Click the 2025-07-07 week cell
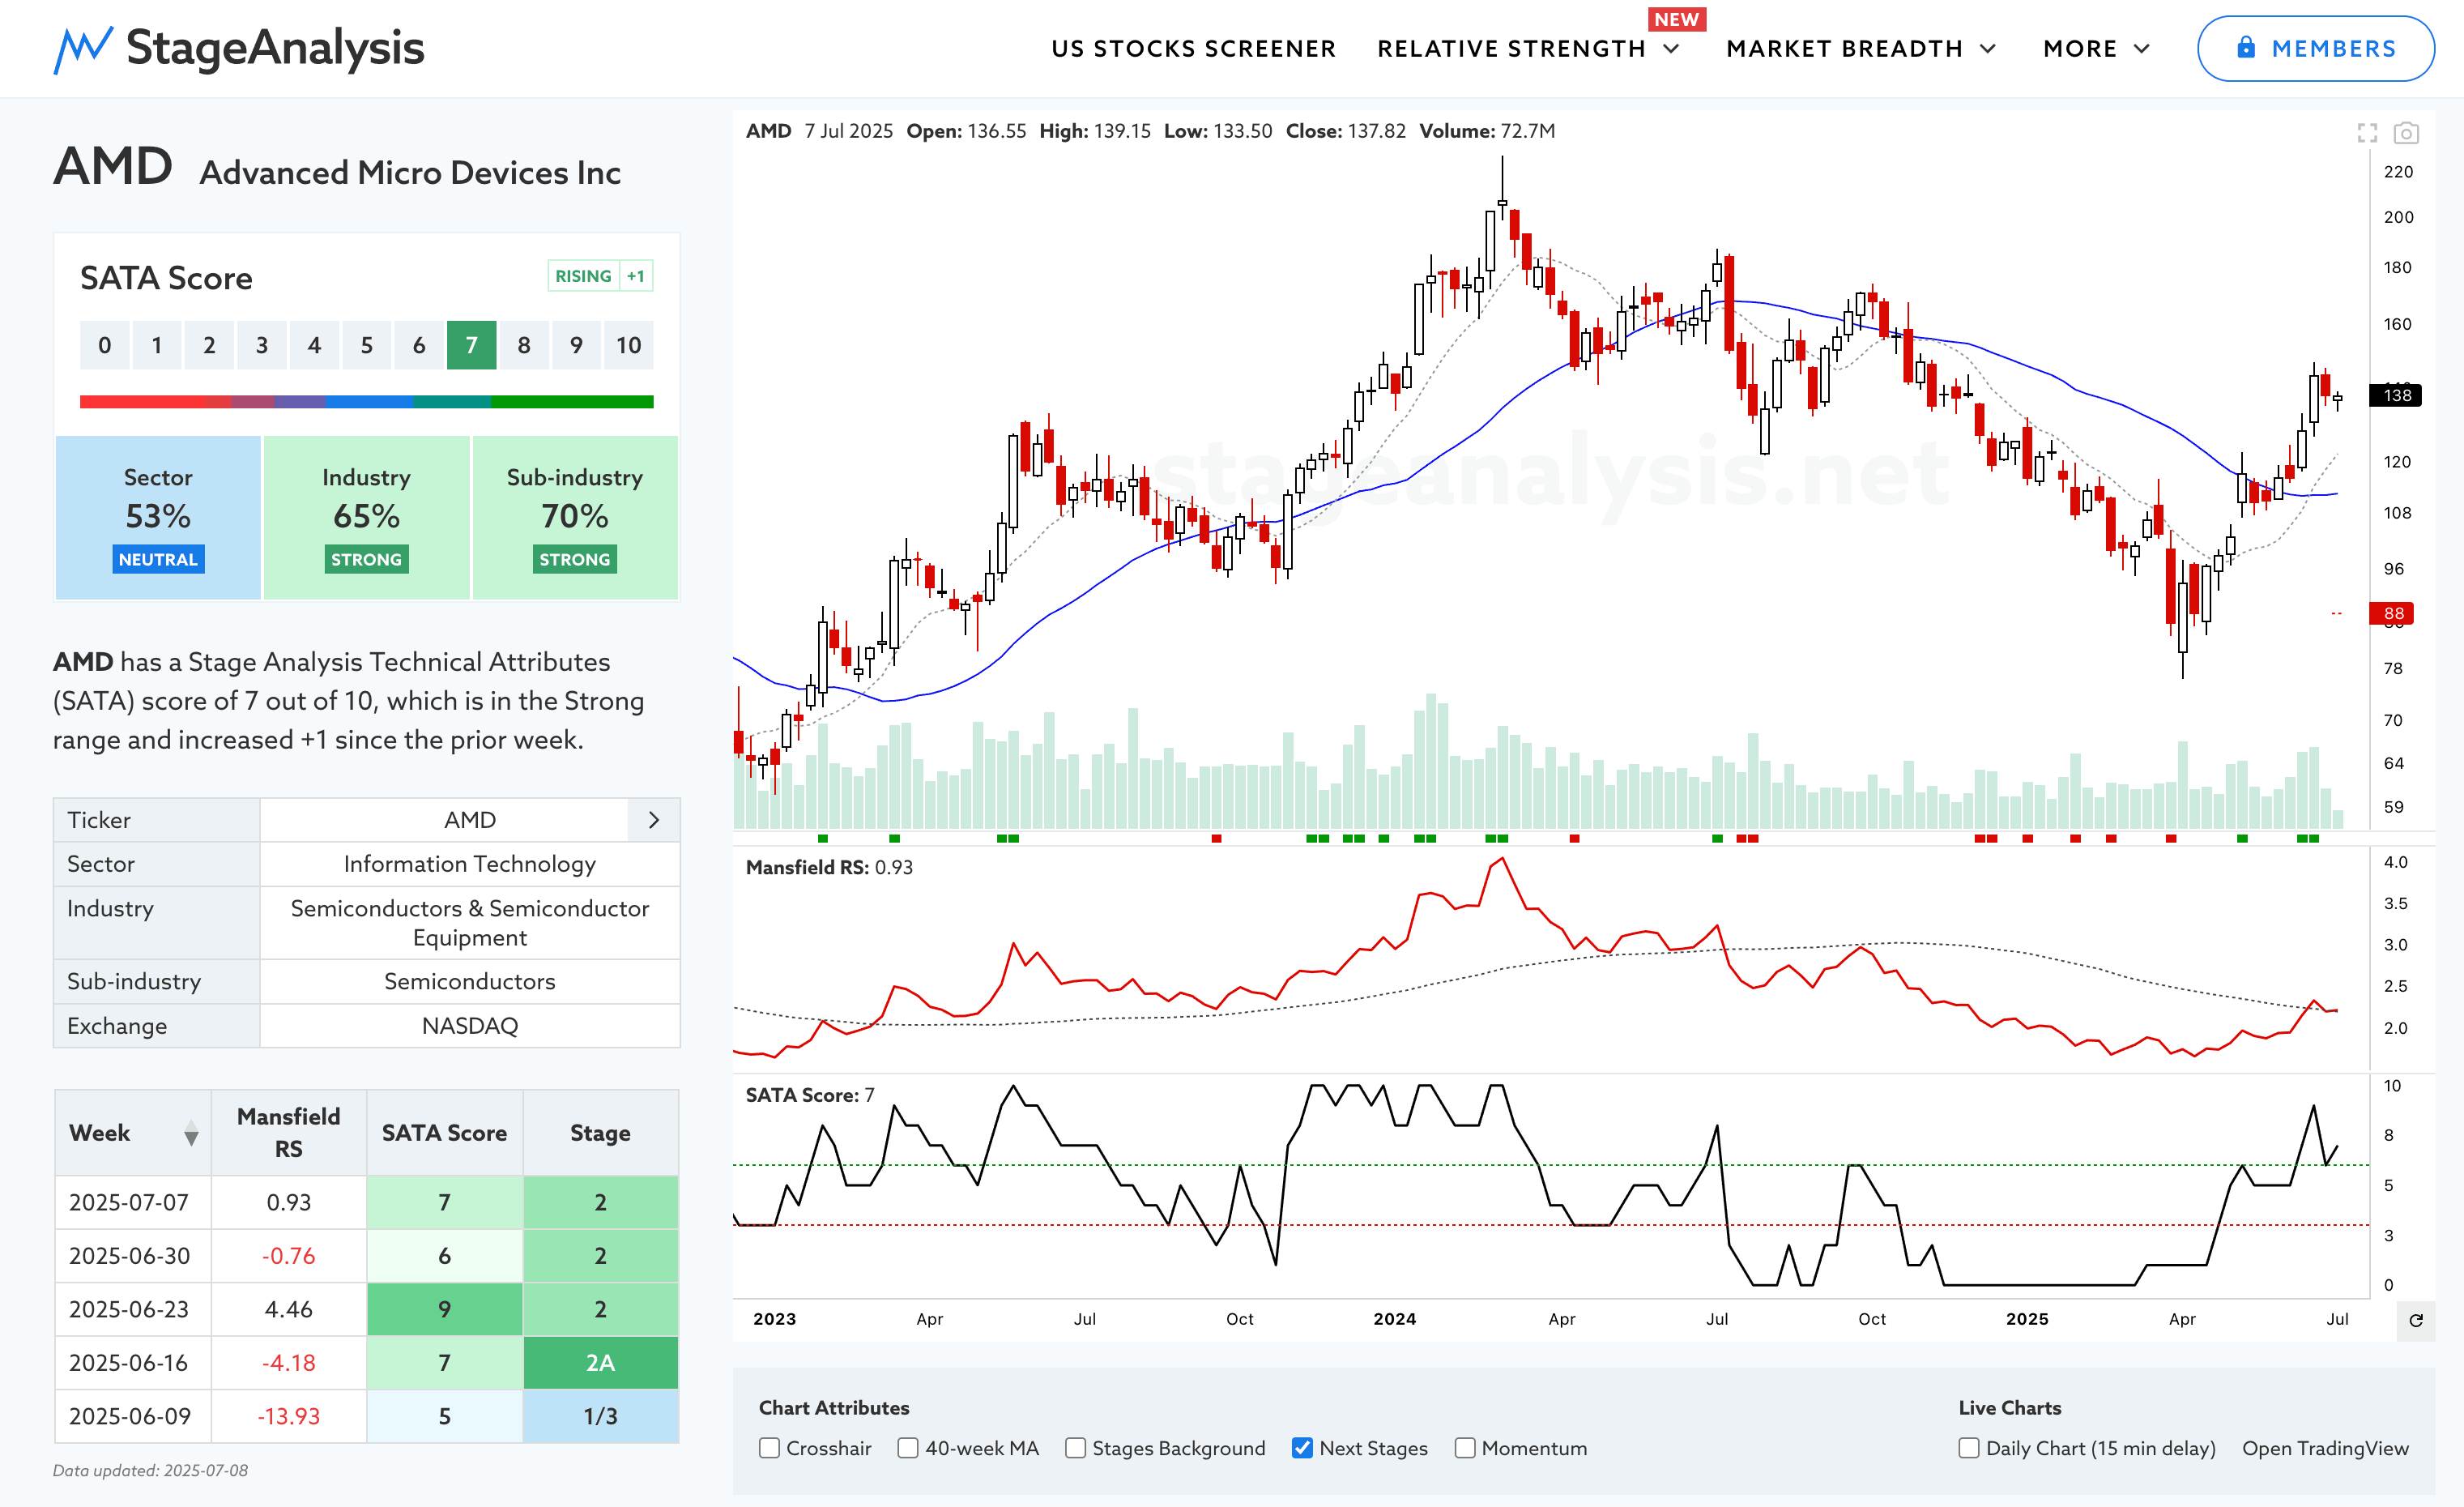The width and height of the screenshot is (2464, 1507). point(133,1202)
